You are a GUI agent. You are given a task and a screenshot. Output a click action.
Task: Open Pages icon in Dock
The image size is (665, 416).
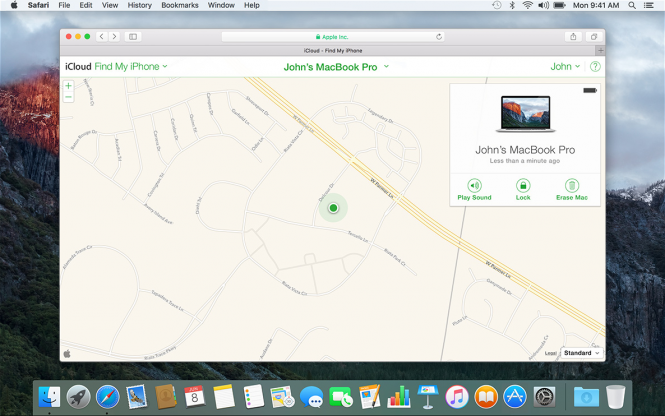(370, 397)
